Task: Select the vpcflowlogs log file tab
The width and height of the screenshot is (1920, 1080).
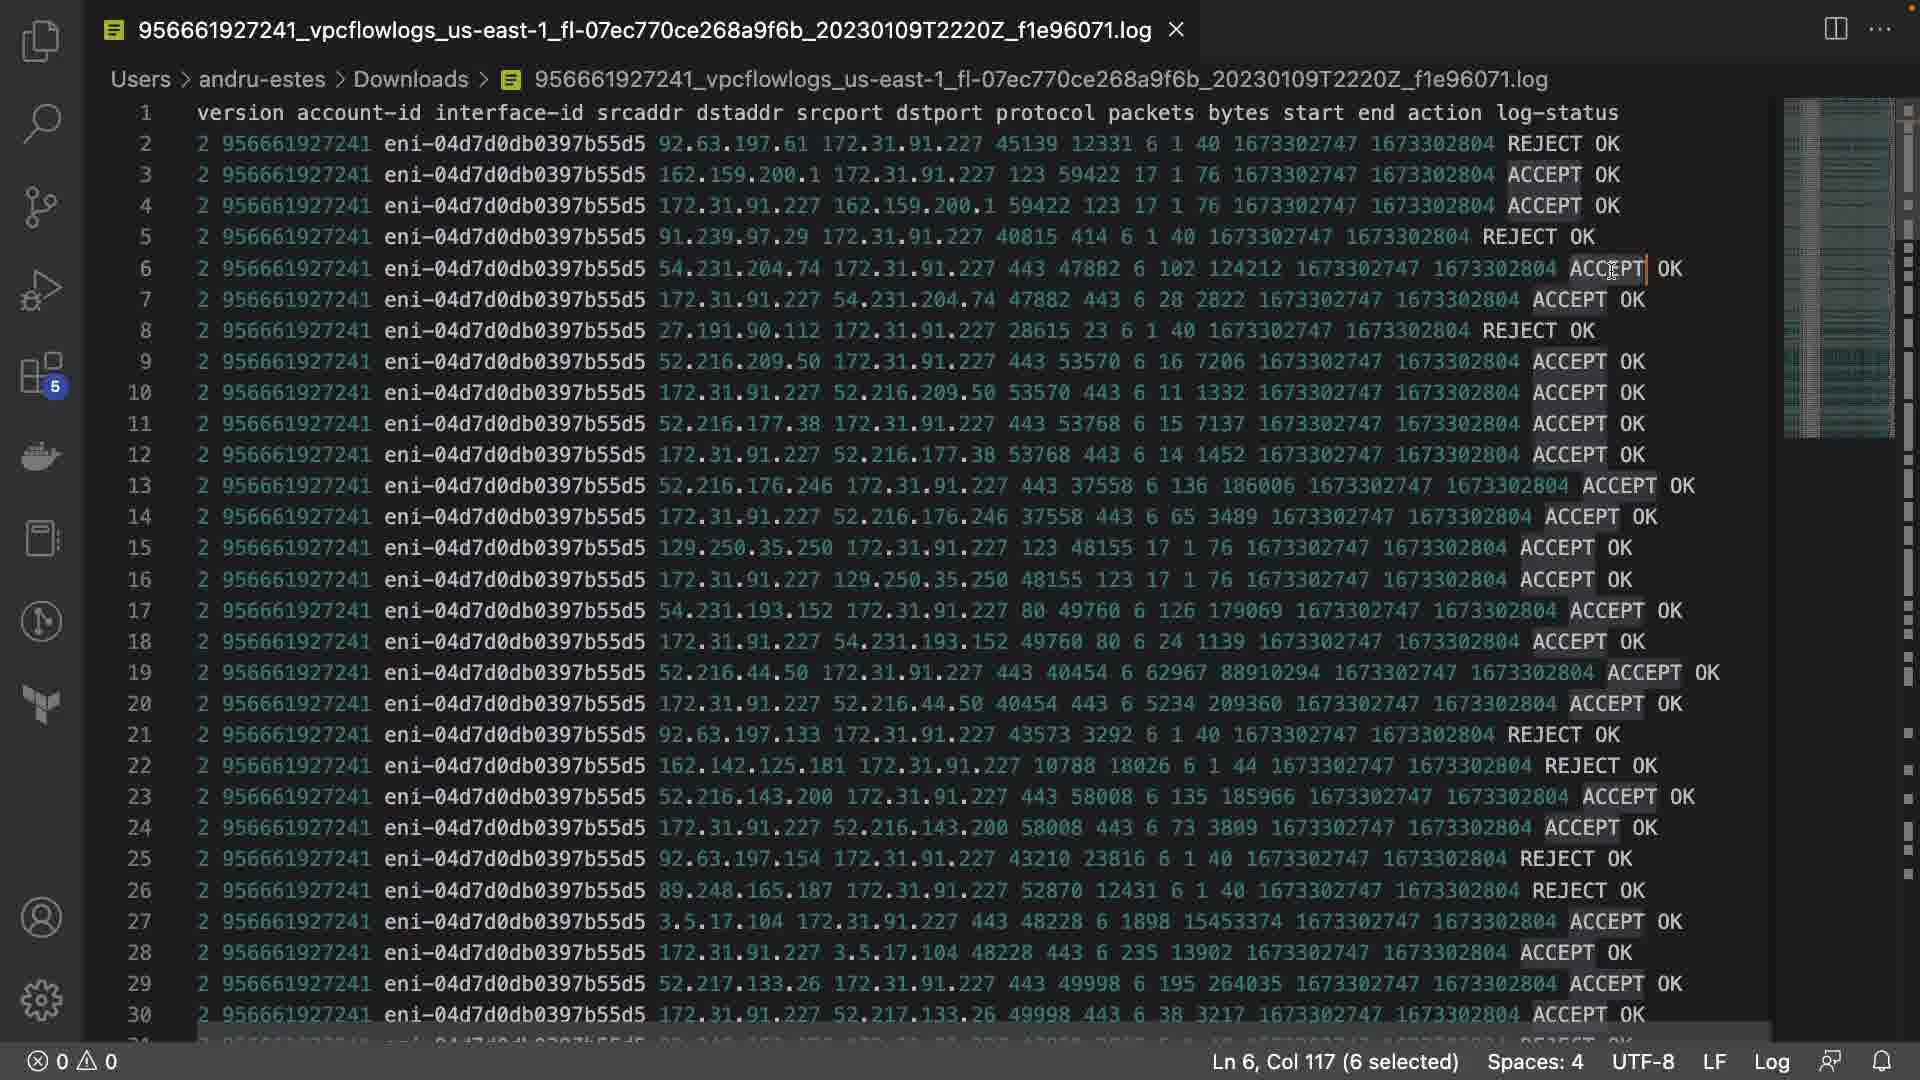Action: coord(644,30)
